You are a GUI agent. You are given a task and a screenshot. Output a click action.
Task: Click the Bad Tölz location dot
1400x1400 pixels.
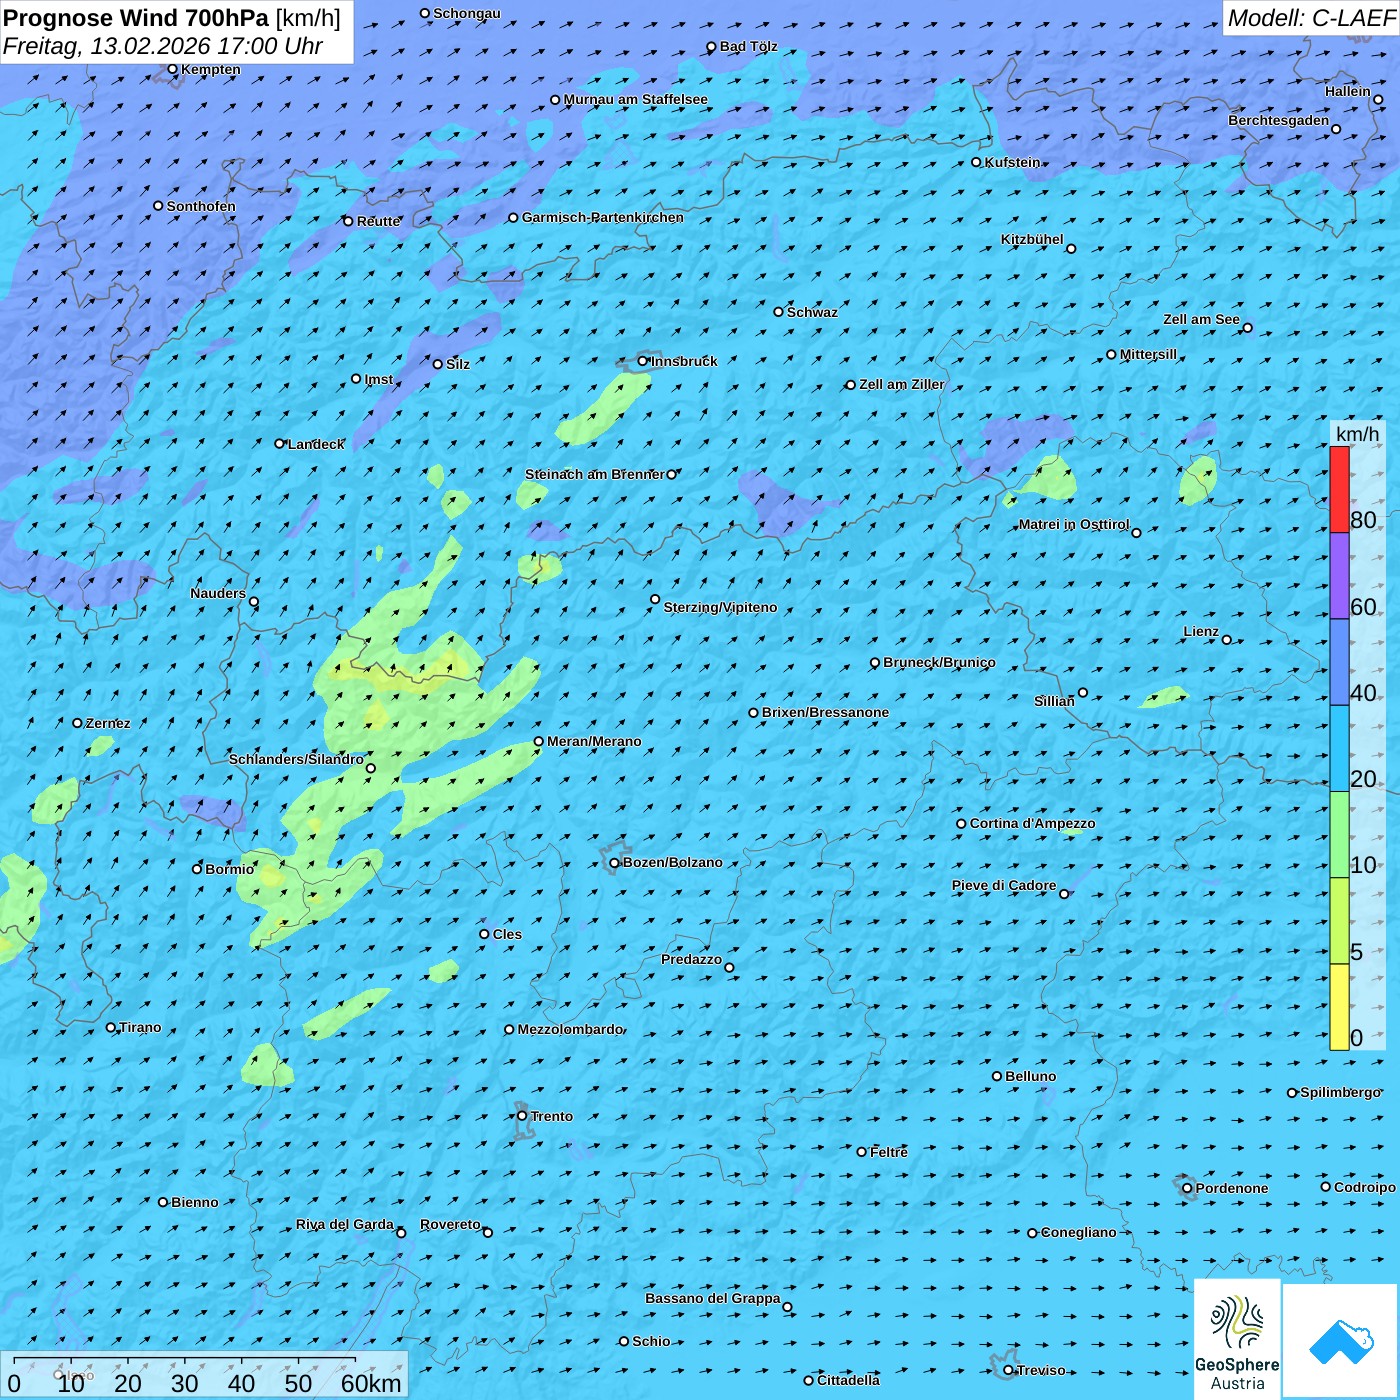(712, 47)
